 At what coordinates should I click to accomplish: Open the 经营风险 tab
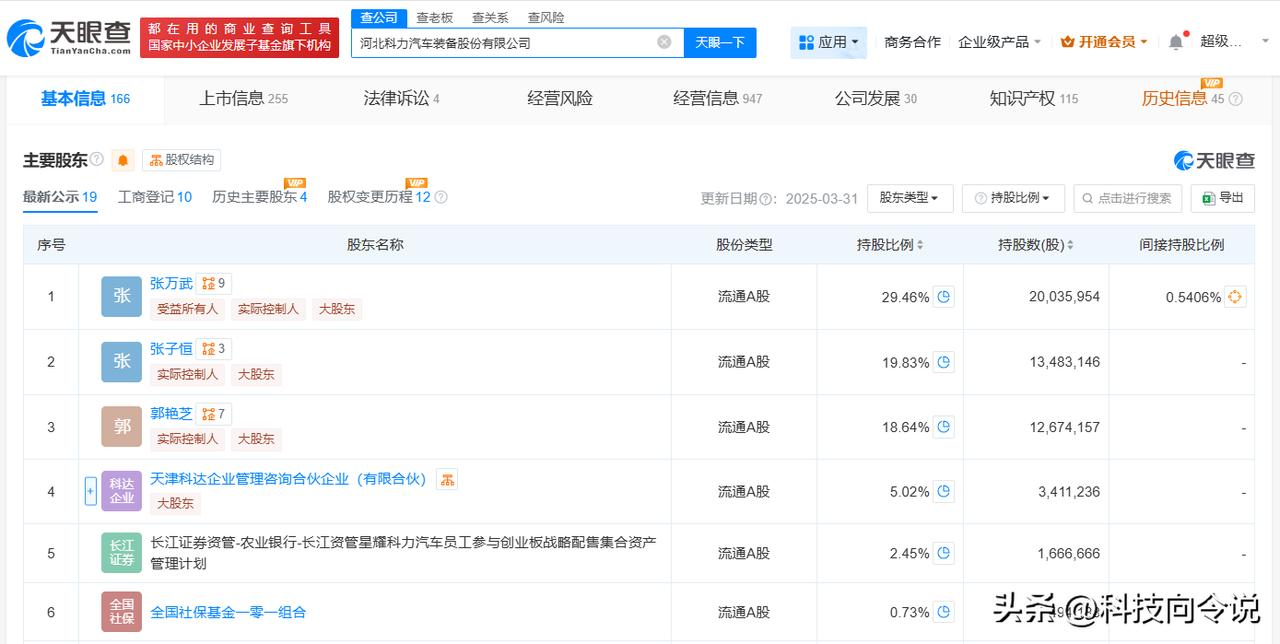pyautogui.click(x=560, y=98)
